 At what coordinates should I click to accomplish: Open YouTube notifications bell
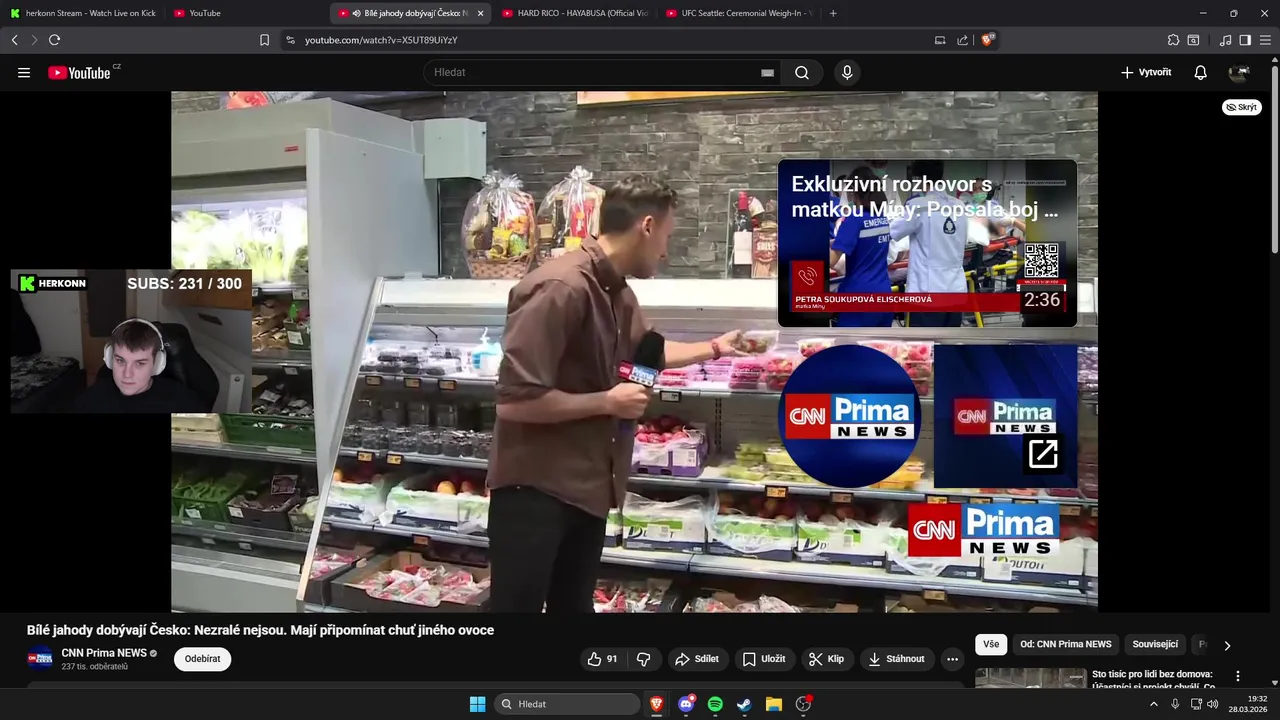click(x=1201, y=72)
